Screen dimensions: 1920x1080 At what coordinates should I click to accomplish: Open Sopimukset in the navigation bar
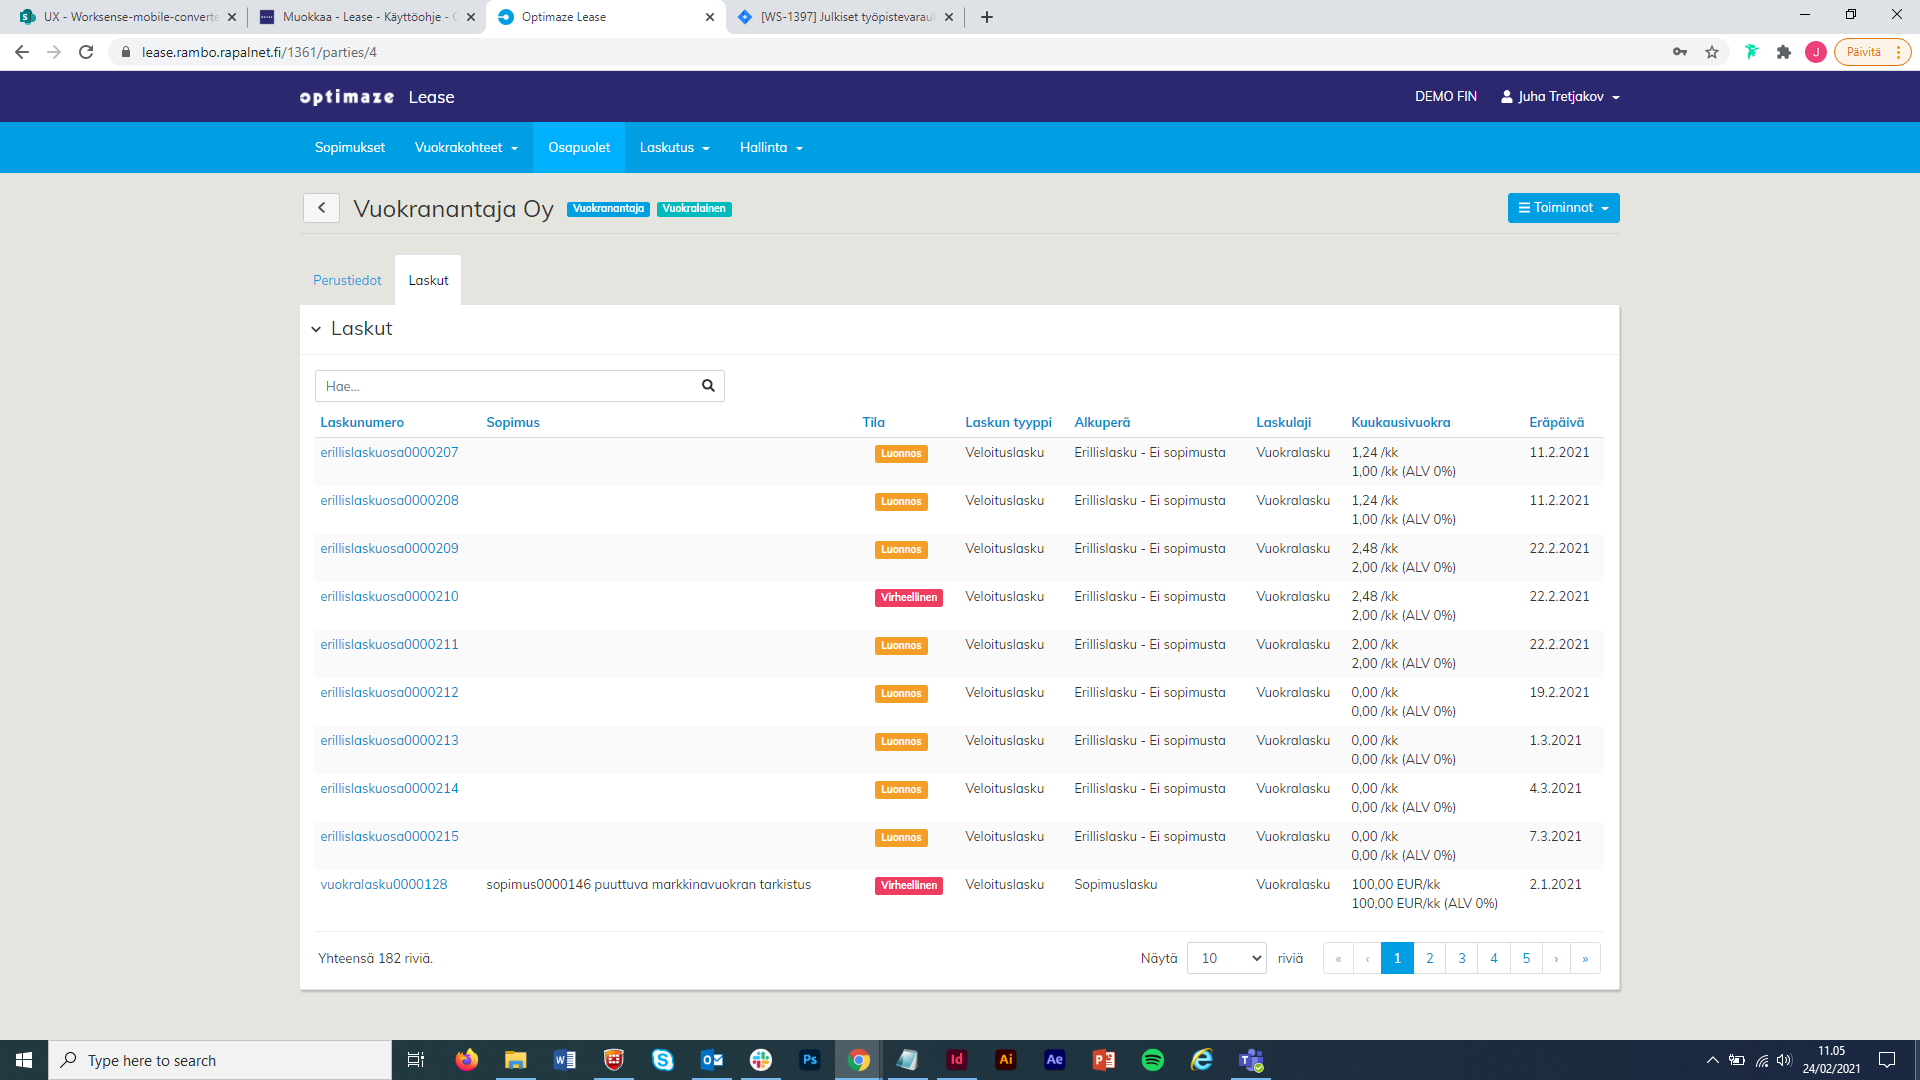(x=349, y=148)
